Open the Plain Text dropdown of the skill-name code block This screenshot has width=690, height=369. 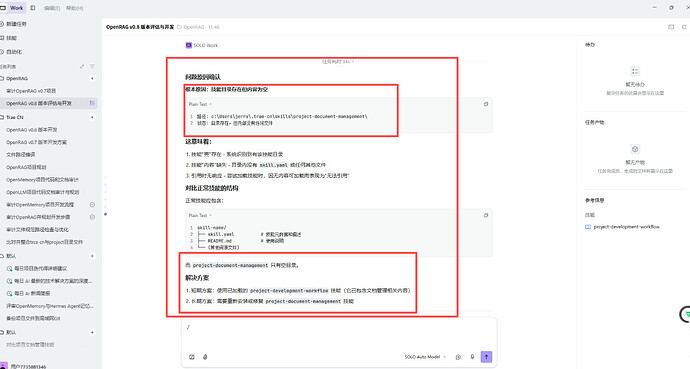(200, 216)
